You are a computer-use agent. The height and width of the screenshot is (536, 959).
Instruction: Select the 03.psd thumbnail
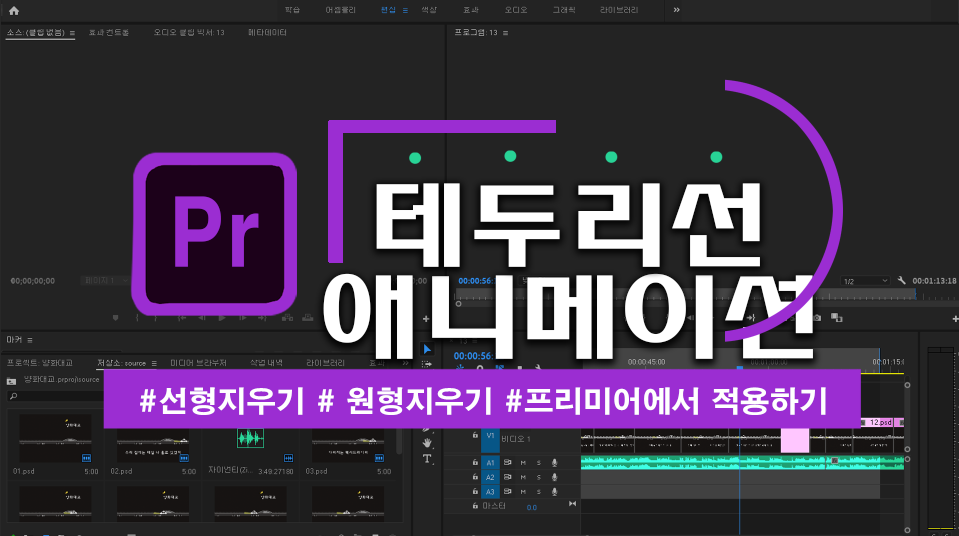pyautogui.click(x=348, y=445)
